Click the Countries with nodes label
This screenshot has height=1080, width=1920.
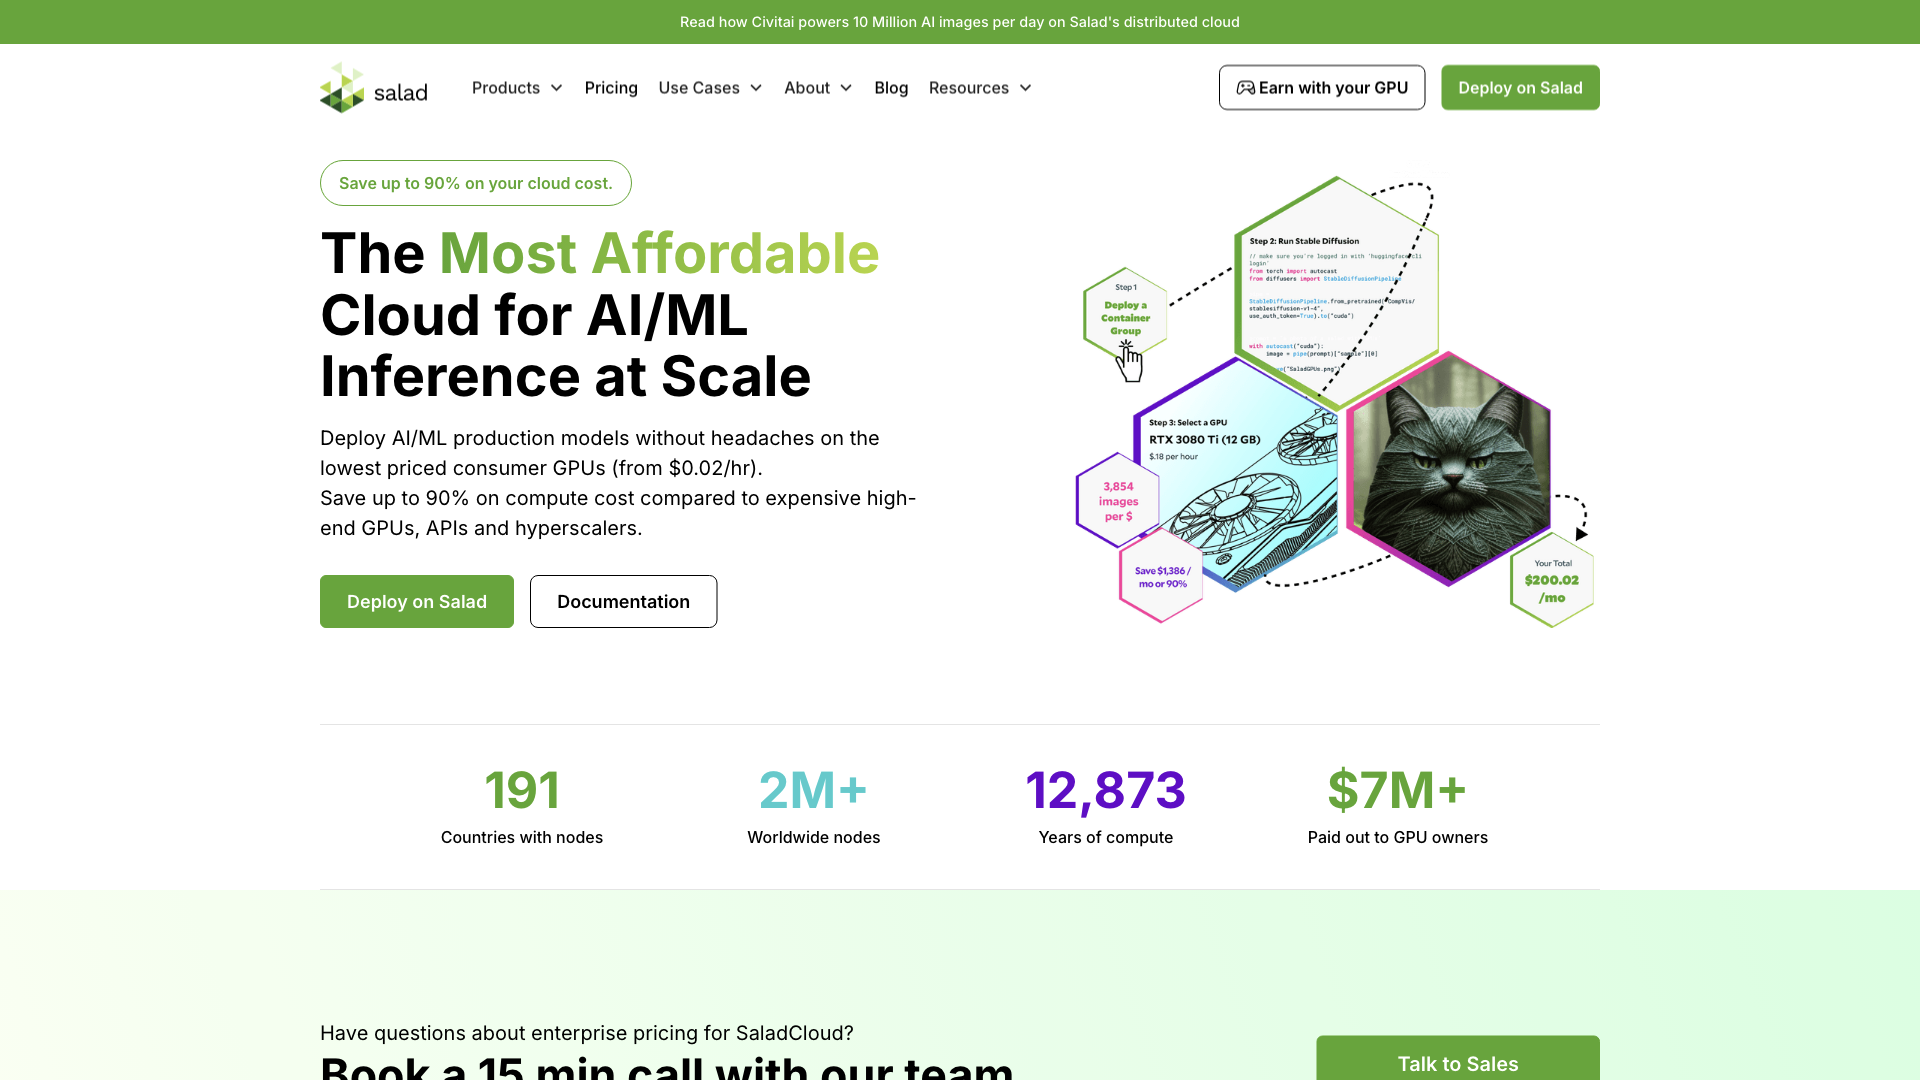tap(522, 837)
